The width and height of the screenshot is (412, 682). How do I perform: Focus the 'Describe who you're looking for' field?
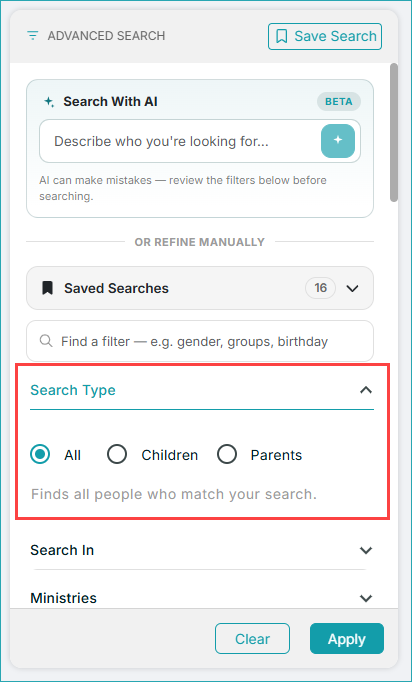[180, 141]
